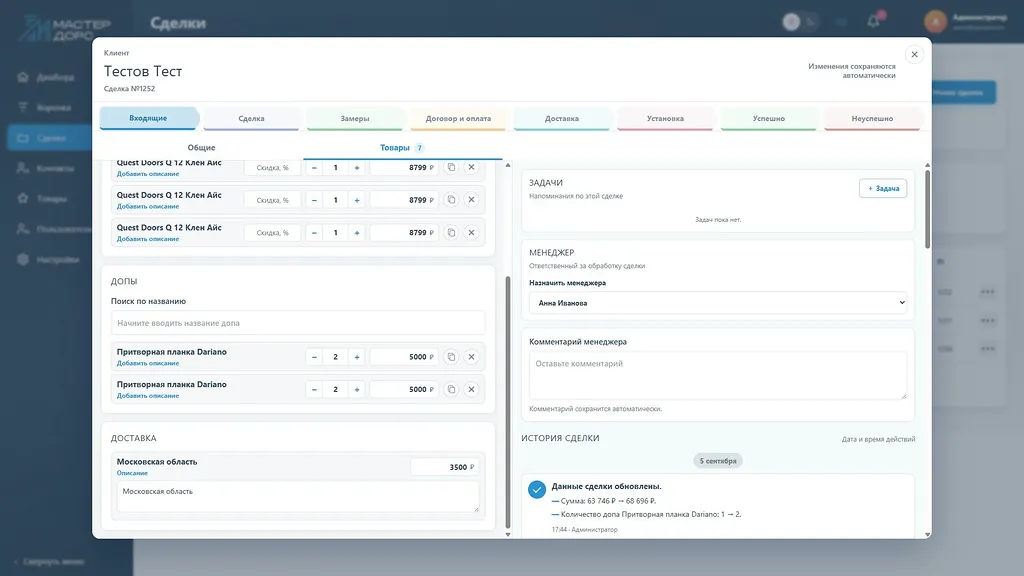This screenshot has height=576, width=1024.
Task: Duplicate the middle Quest Doors Клен Айс row
Action: (451, 200)
